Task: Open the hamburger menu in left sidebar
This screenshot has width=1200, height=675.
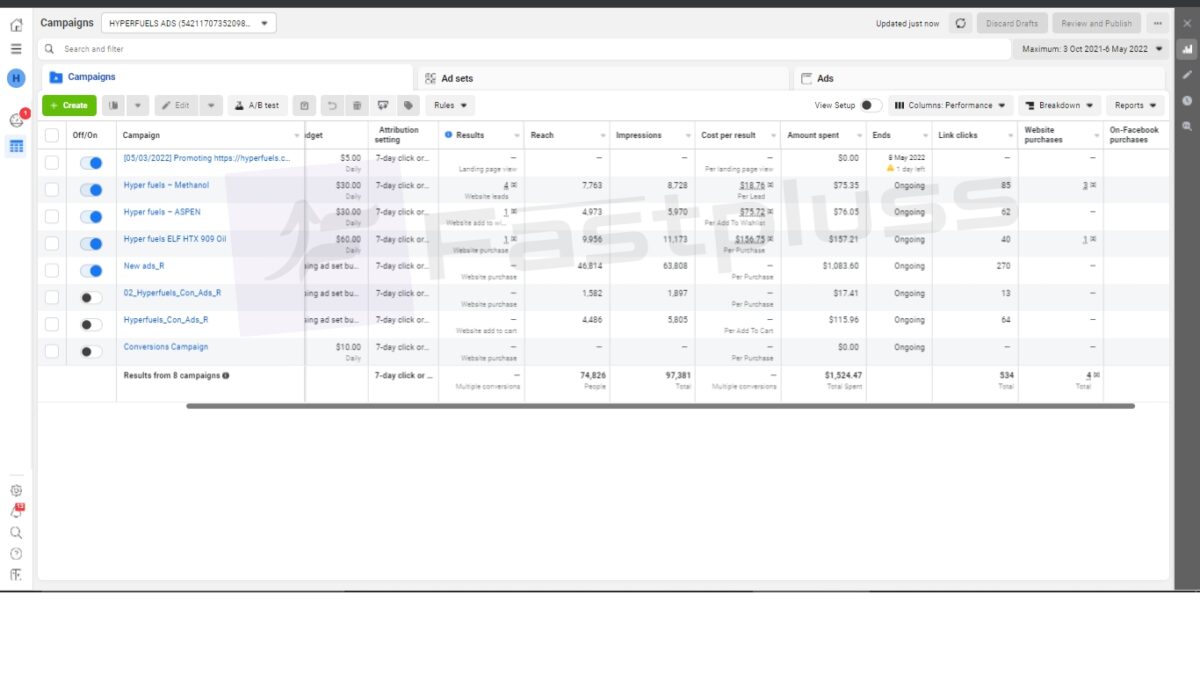Action: pos(16,48)
